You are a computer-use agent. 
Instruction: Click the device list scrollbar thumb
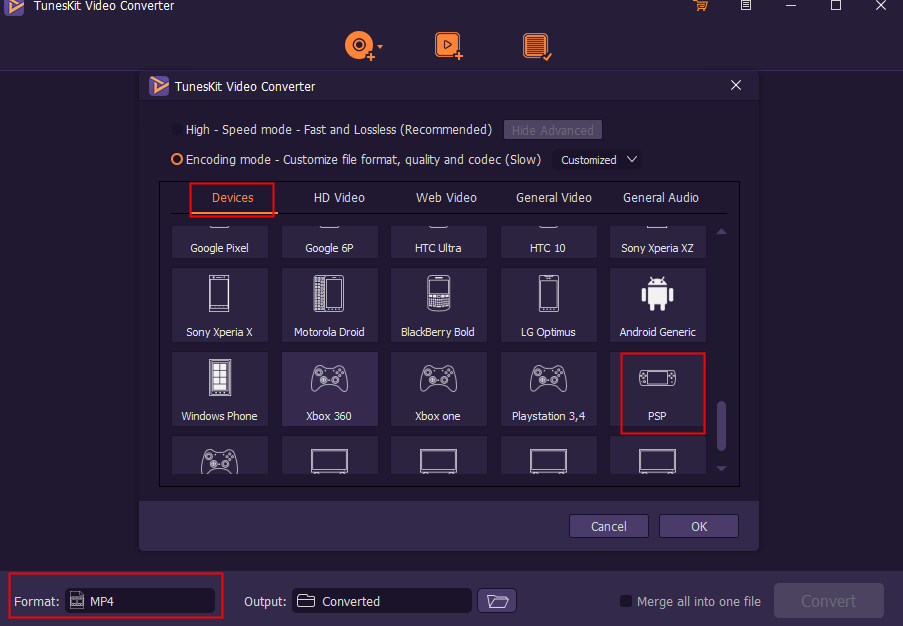click(722, 426)
